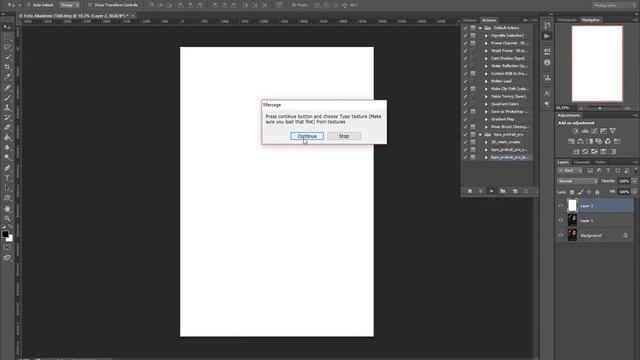
Task: Continue the action from the Message dialog
Action: pyautogui.click(x=307, y=136)
